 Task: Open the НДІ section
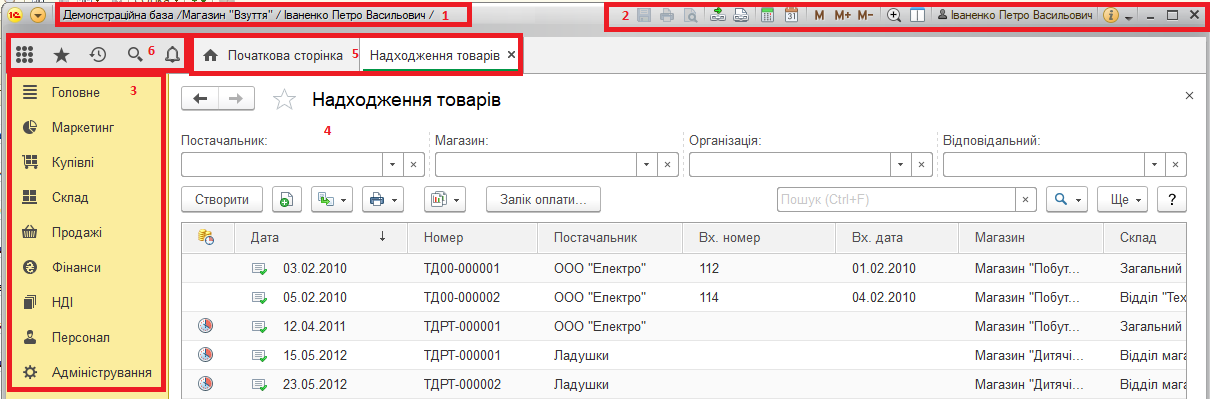click(86, 302)
